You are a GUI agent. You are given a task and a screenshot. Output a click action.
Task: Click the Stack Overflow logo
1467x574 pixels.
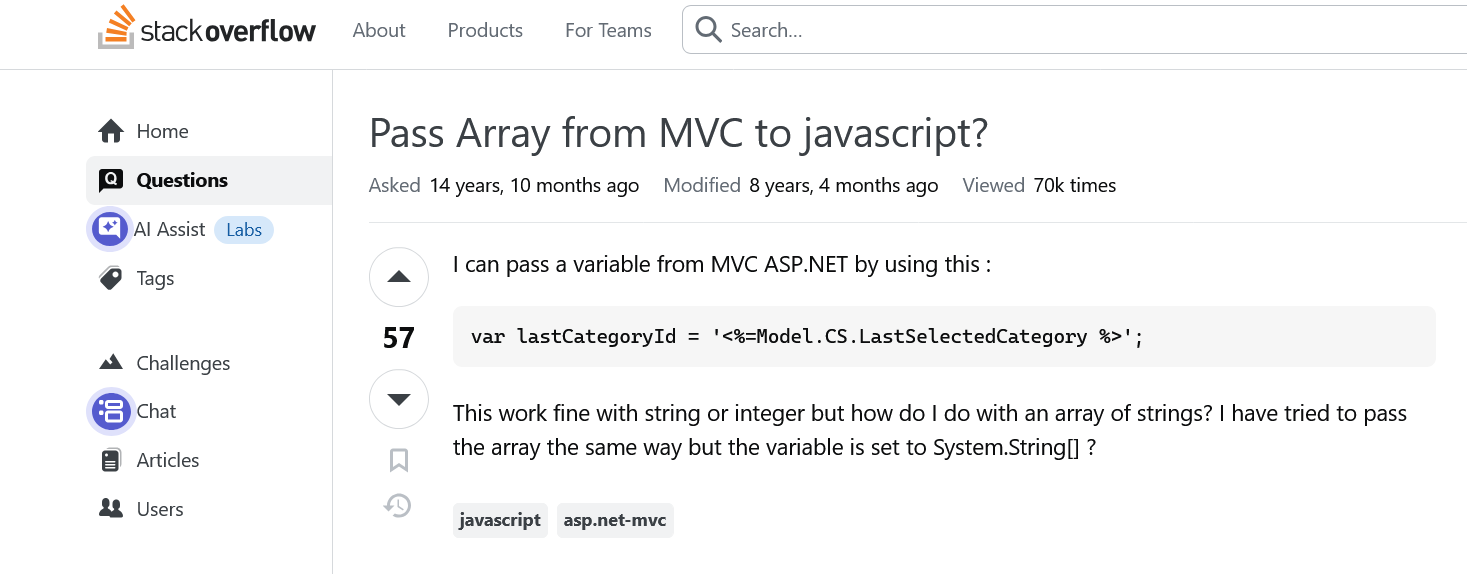pos(207,30)
